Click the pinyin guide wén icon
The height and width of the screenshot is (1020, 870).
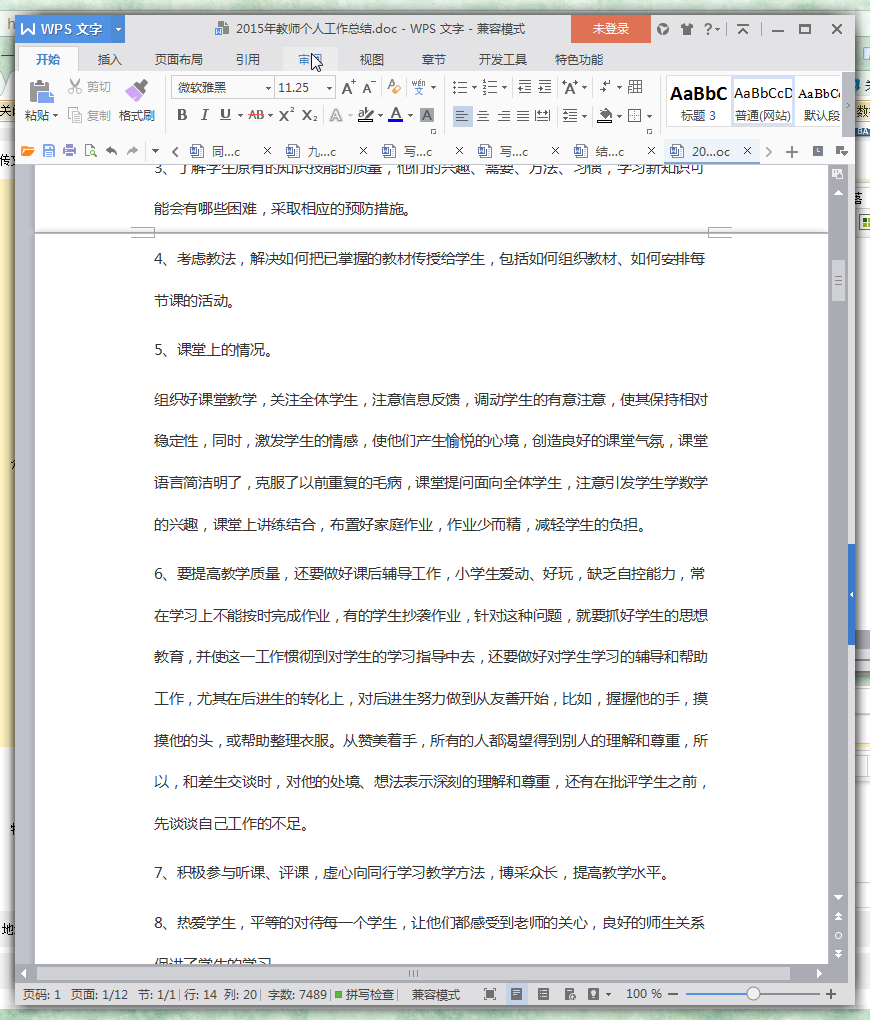(418, 87)
